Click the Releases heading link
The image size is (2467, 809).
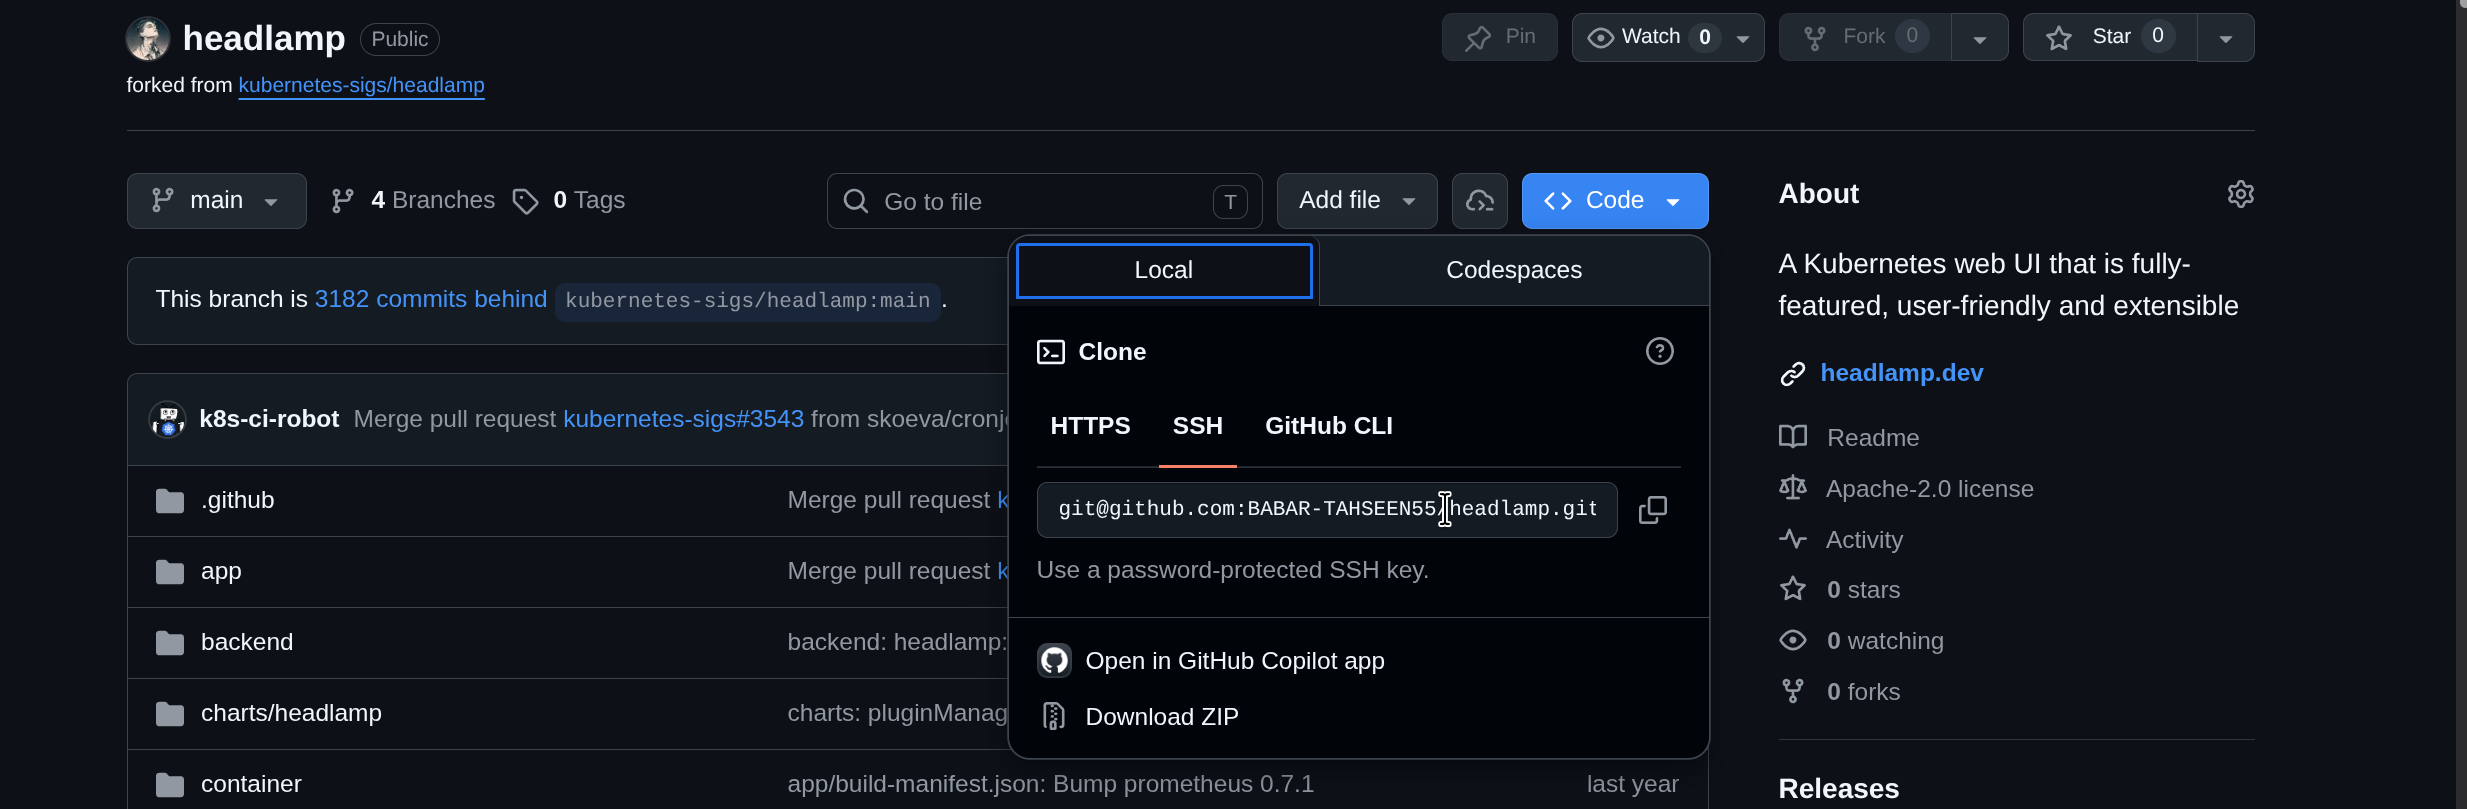pos(1838,789)
